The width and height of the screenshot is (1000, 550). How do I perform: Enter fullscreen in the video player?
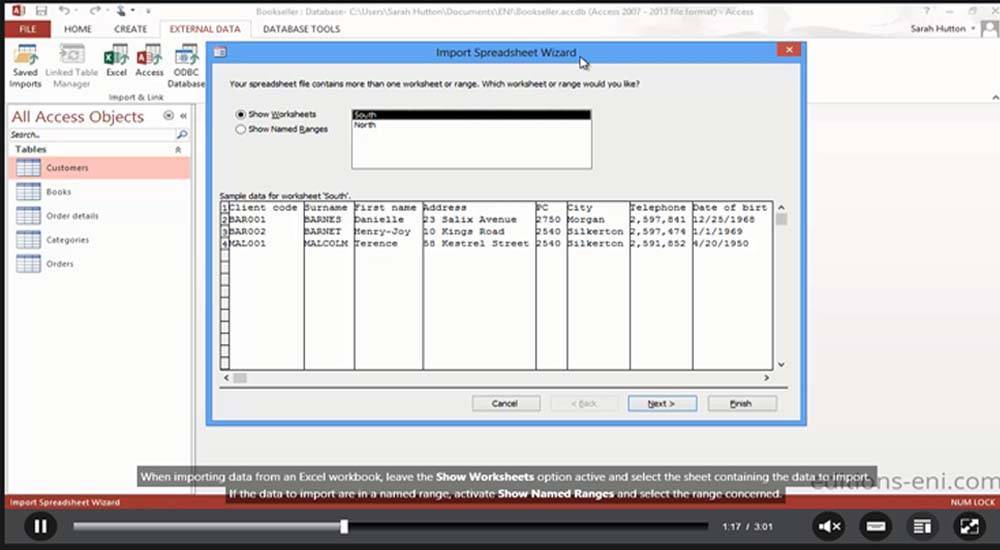pos(968,525)
